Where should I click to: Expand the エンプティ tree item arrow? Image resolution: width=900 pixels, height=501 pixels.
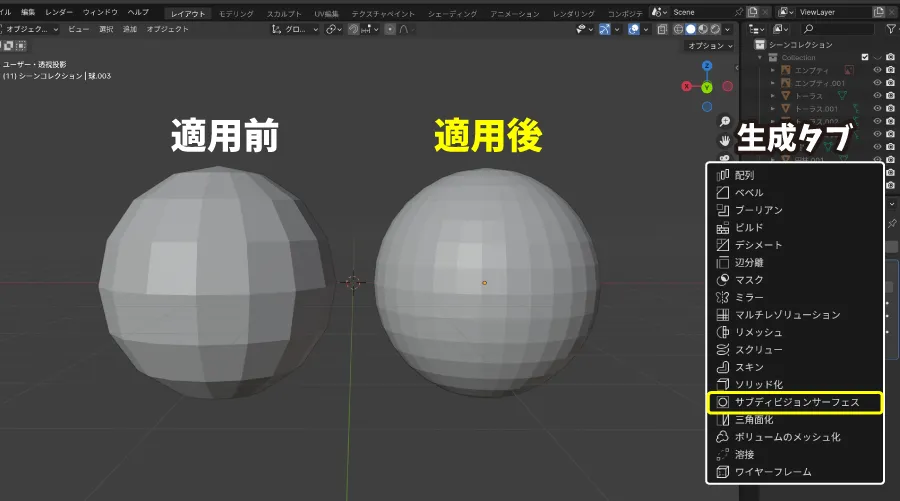tap(772, 71)
